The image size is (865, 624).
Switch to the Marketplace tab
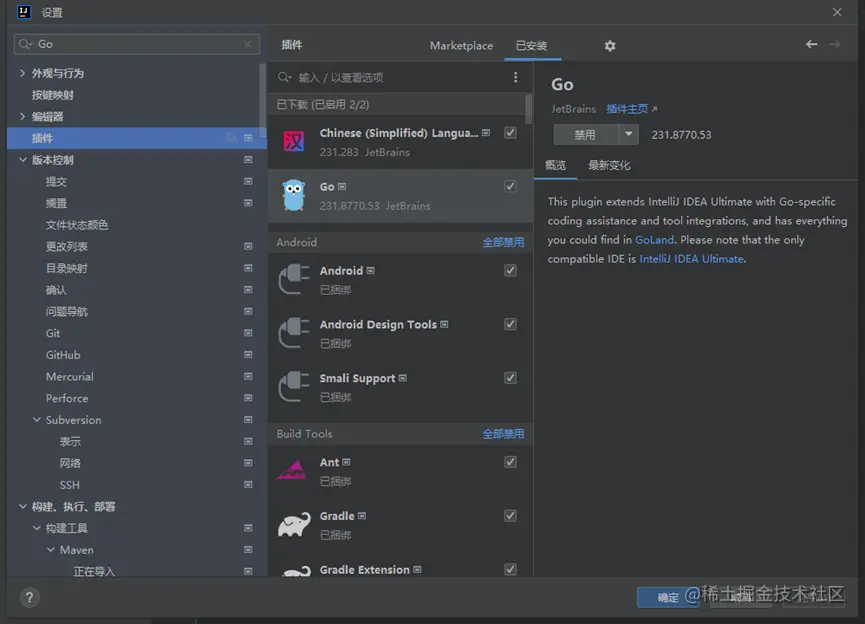pyautogui.click(x=461, y=46)
